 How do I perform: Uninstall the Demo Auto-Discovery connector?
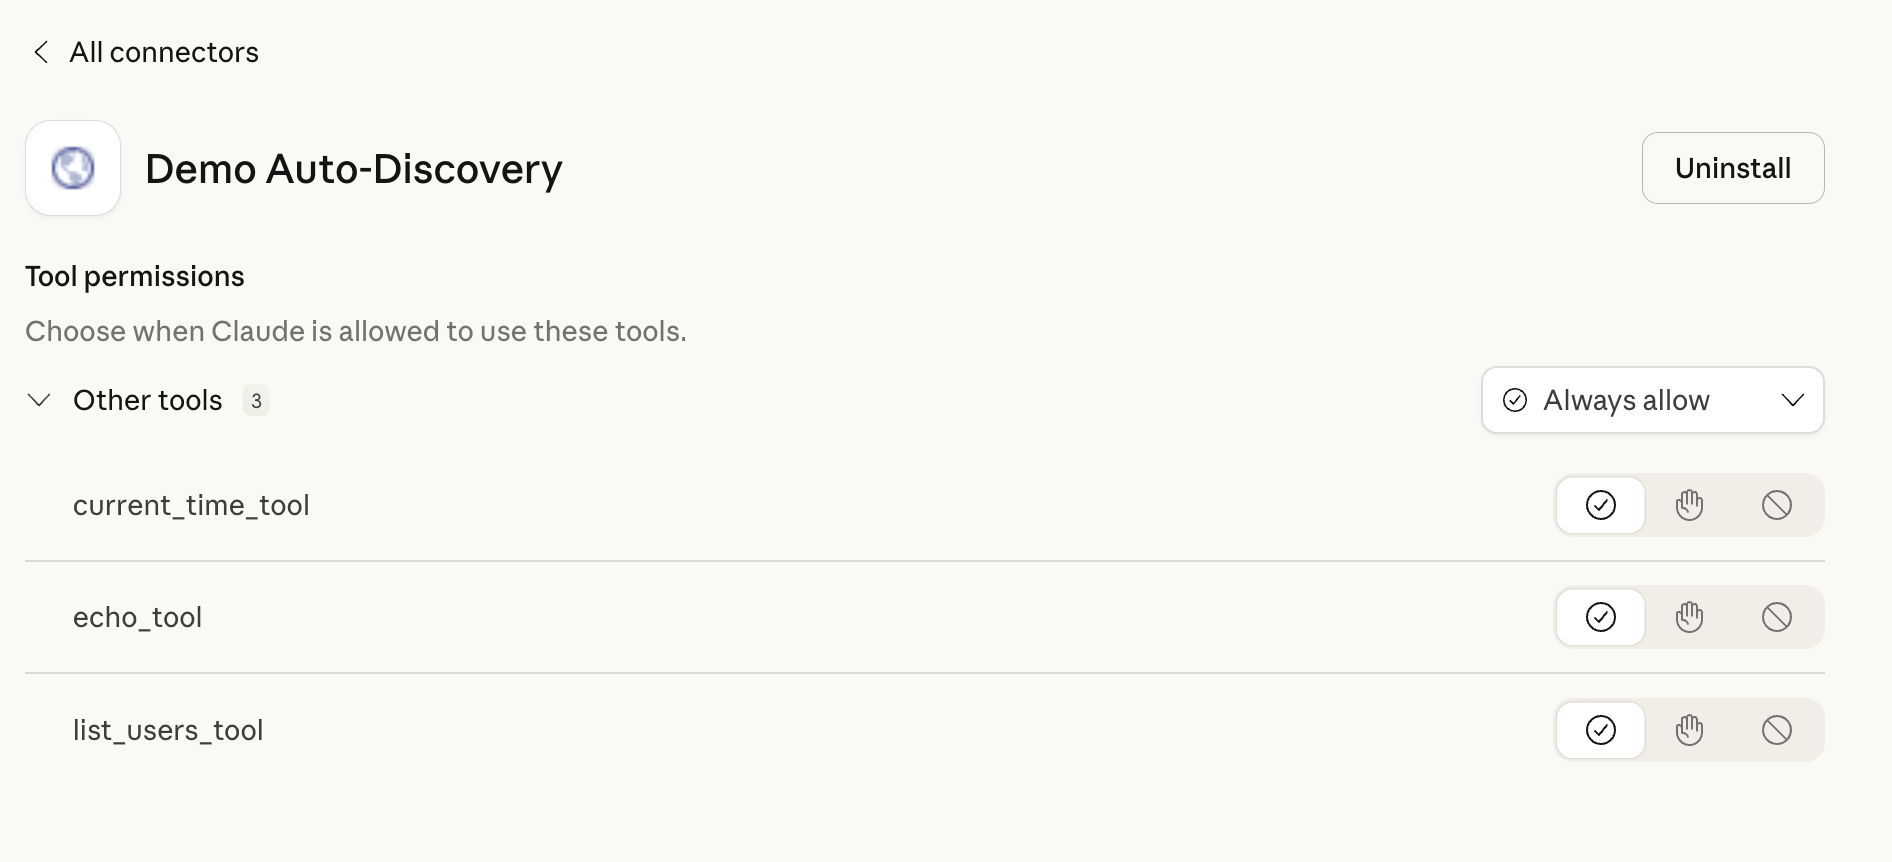[x=1732, y=167]
